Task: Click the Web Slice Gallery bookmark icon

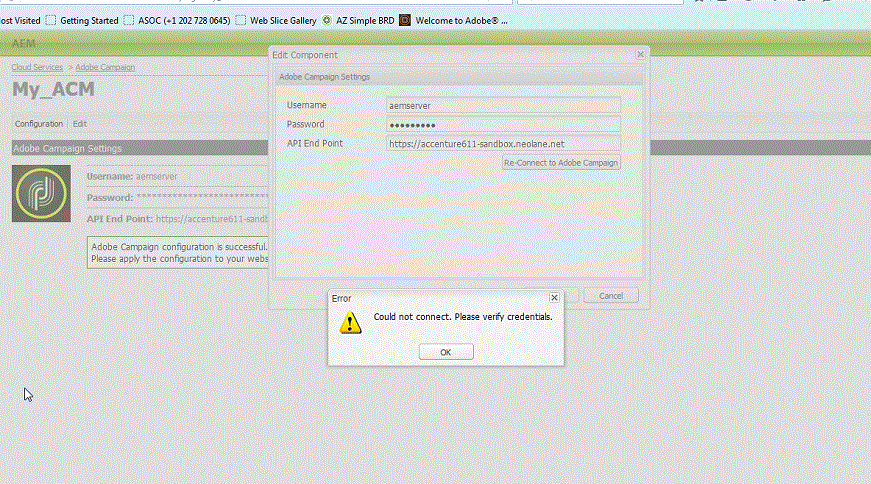Action: 241,21
